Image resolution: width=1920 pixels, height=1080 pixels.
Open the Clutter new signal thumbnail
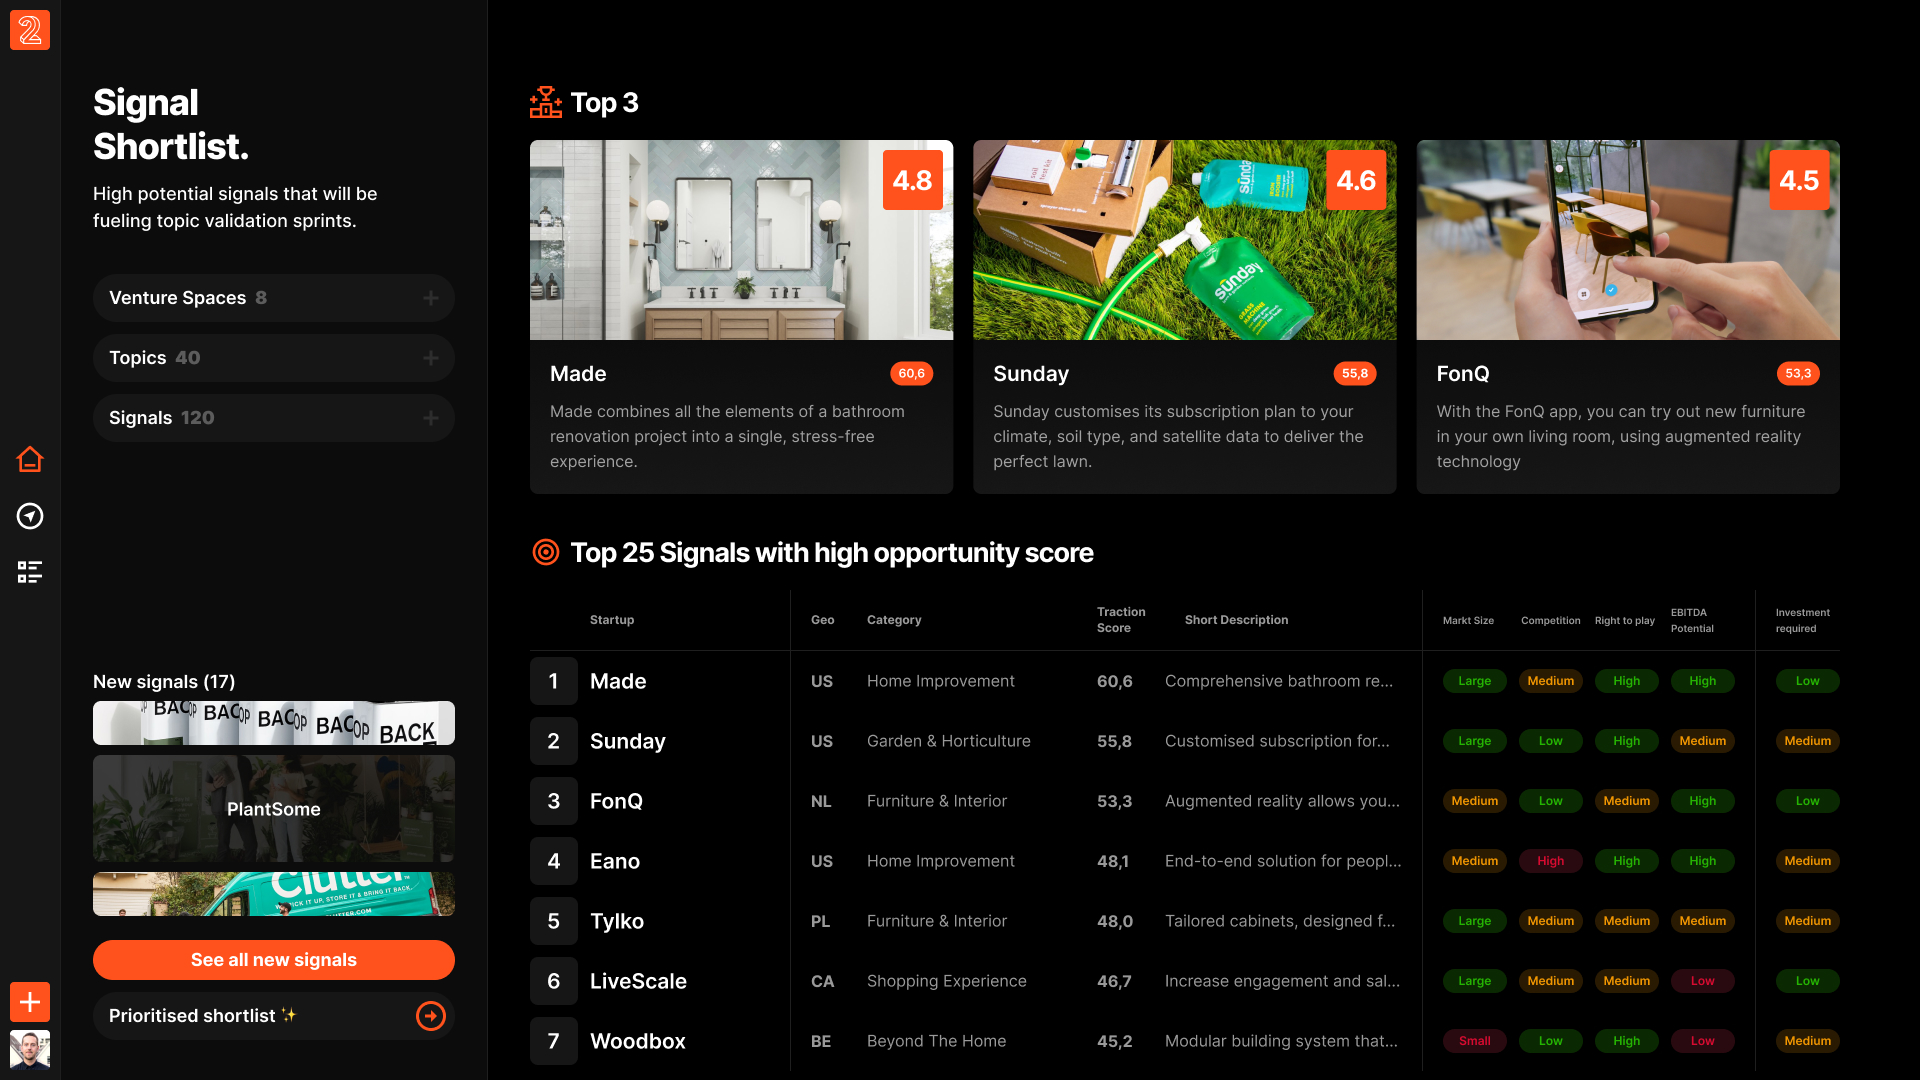point(274,894)
